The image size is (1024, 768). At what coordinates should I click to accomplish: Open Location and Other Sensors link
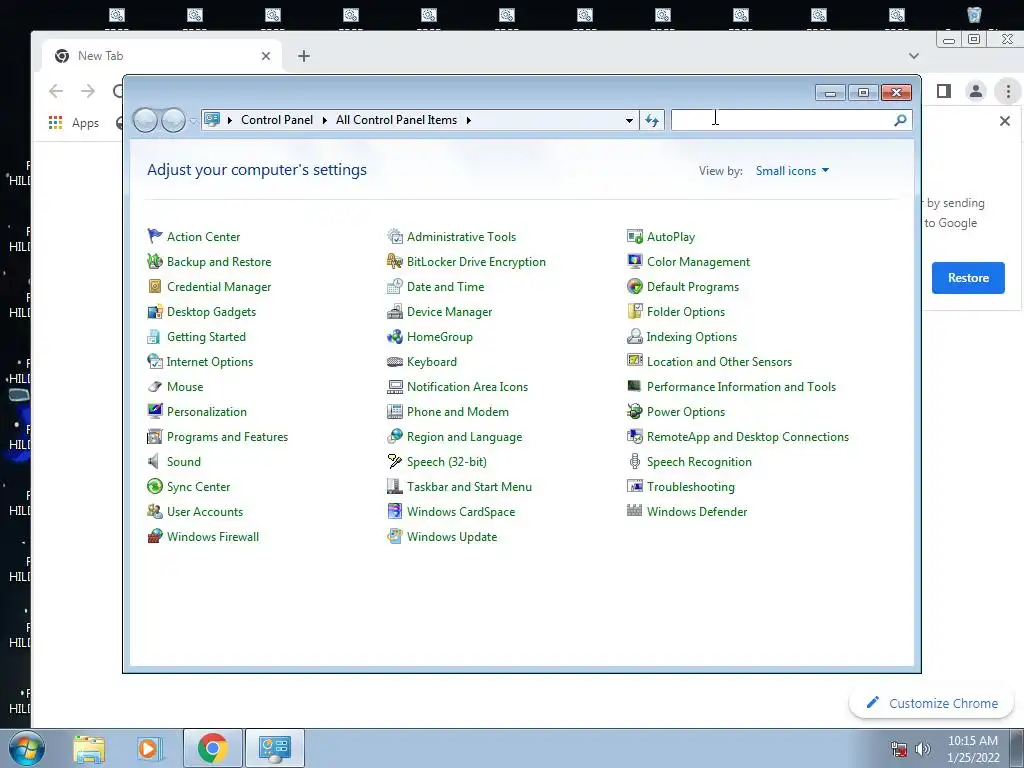point(719,361)
